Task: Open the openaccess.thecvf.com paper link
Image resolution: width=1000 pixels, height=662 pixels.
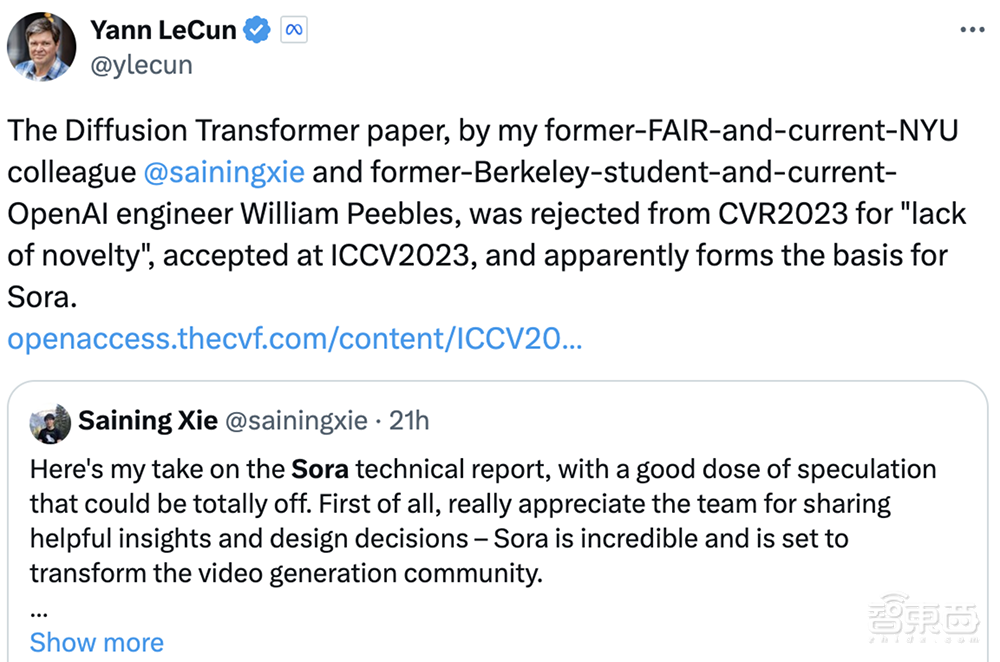Action: point(295,339)
